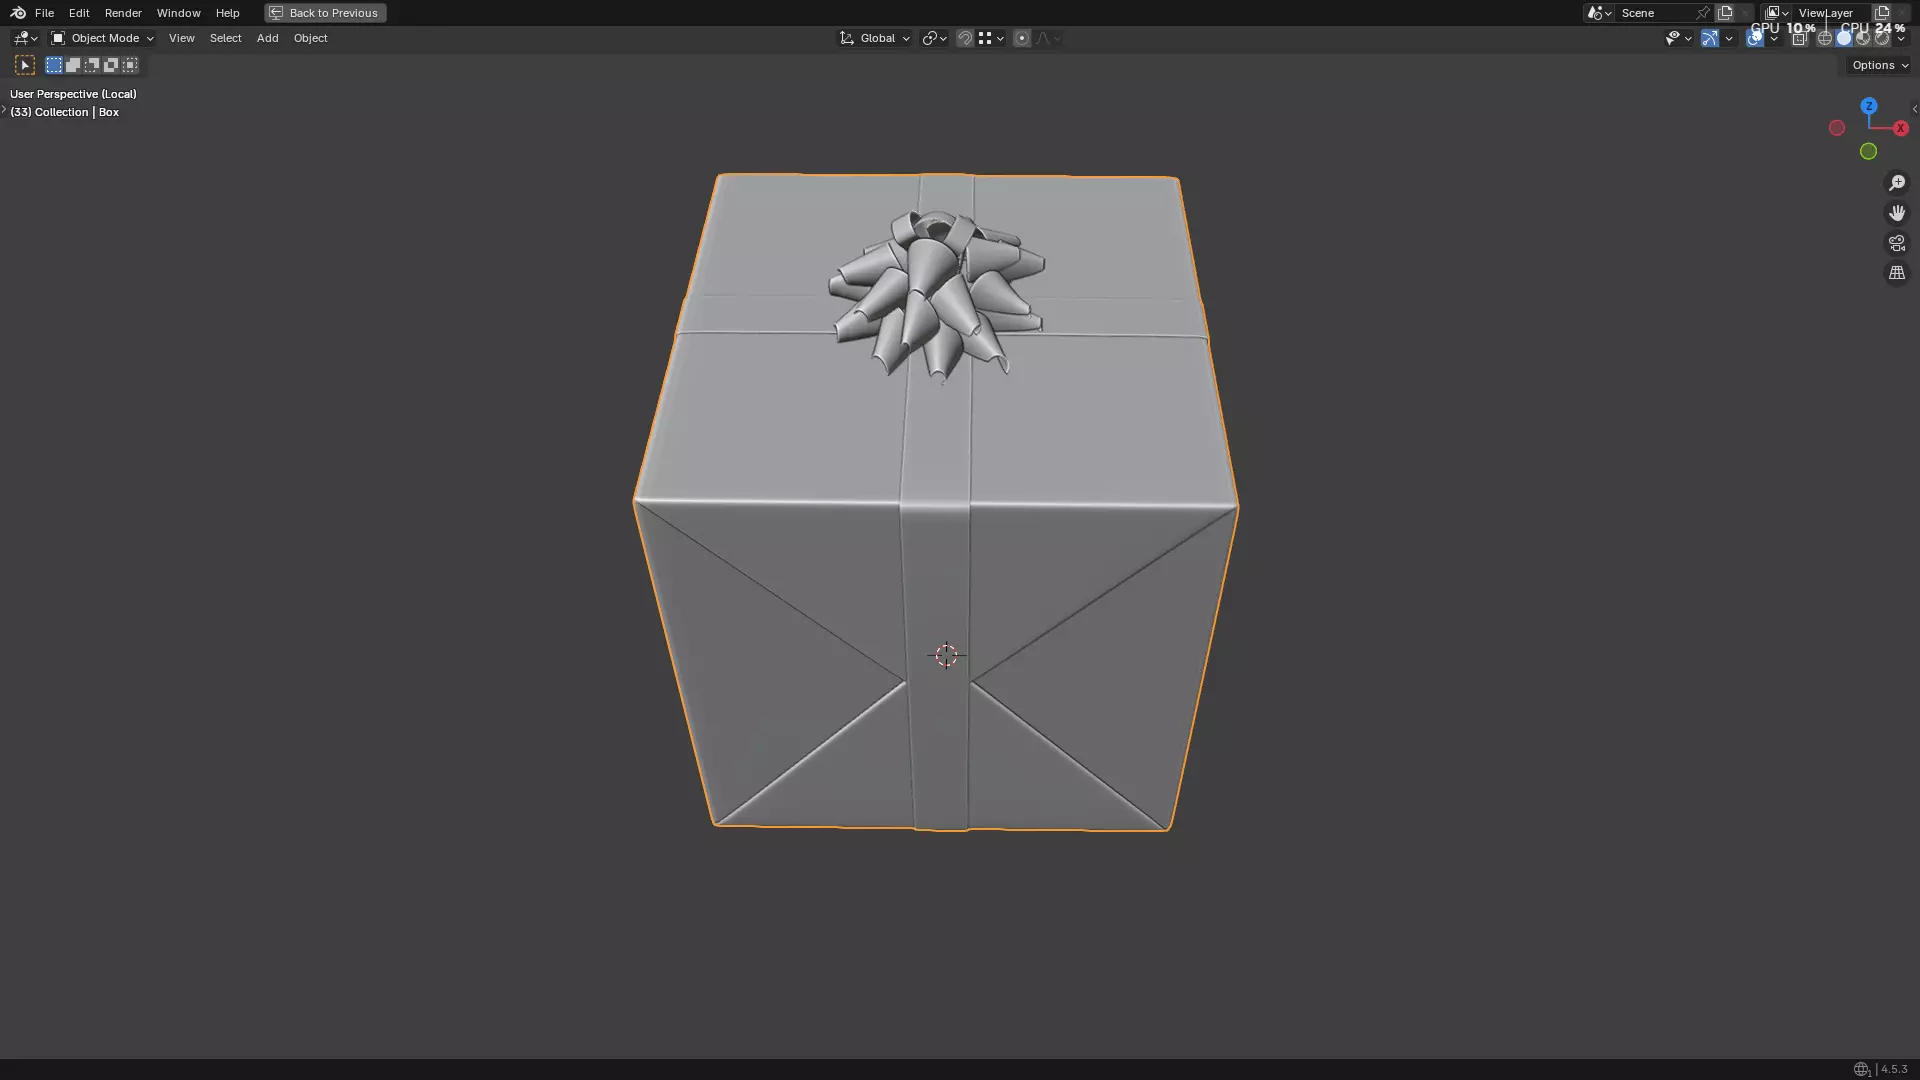This screenshot has width=1920, height=1080.
Task: Open the viewport Select menu
Action: click(225, 38)
